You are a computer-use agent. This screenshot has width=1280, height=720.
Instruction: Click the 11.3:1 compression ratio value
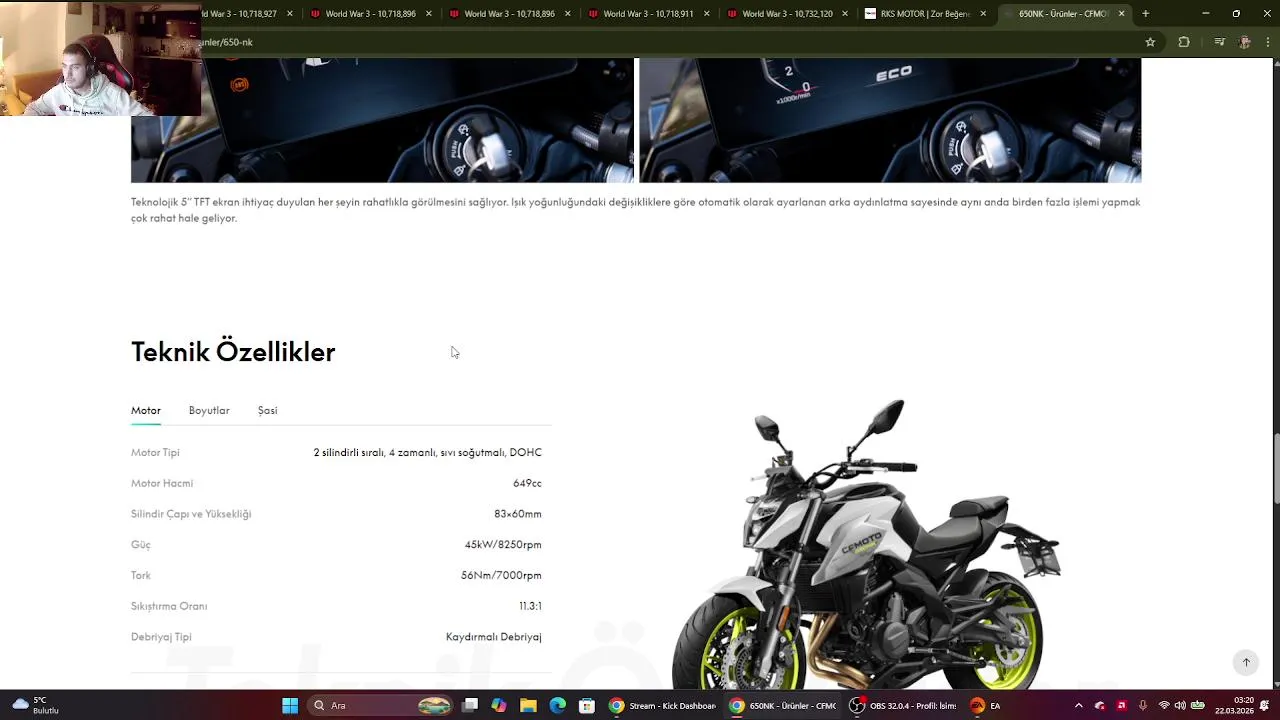pyautogui.click(x=530, y=606)
